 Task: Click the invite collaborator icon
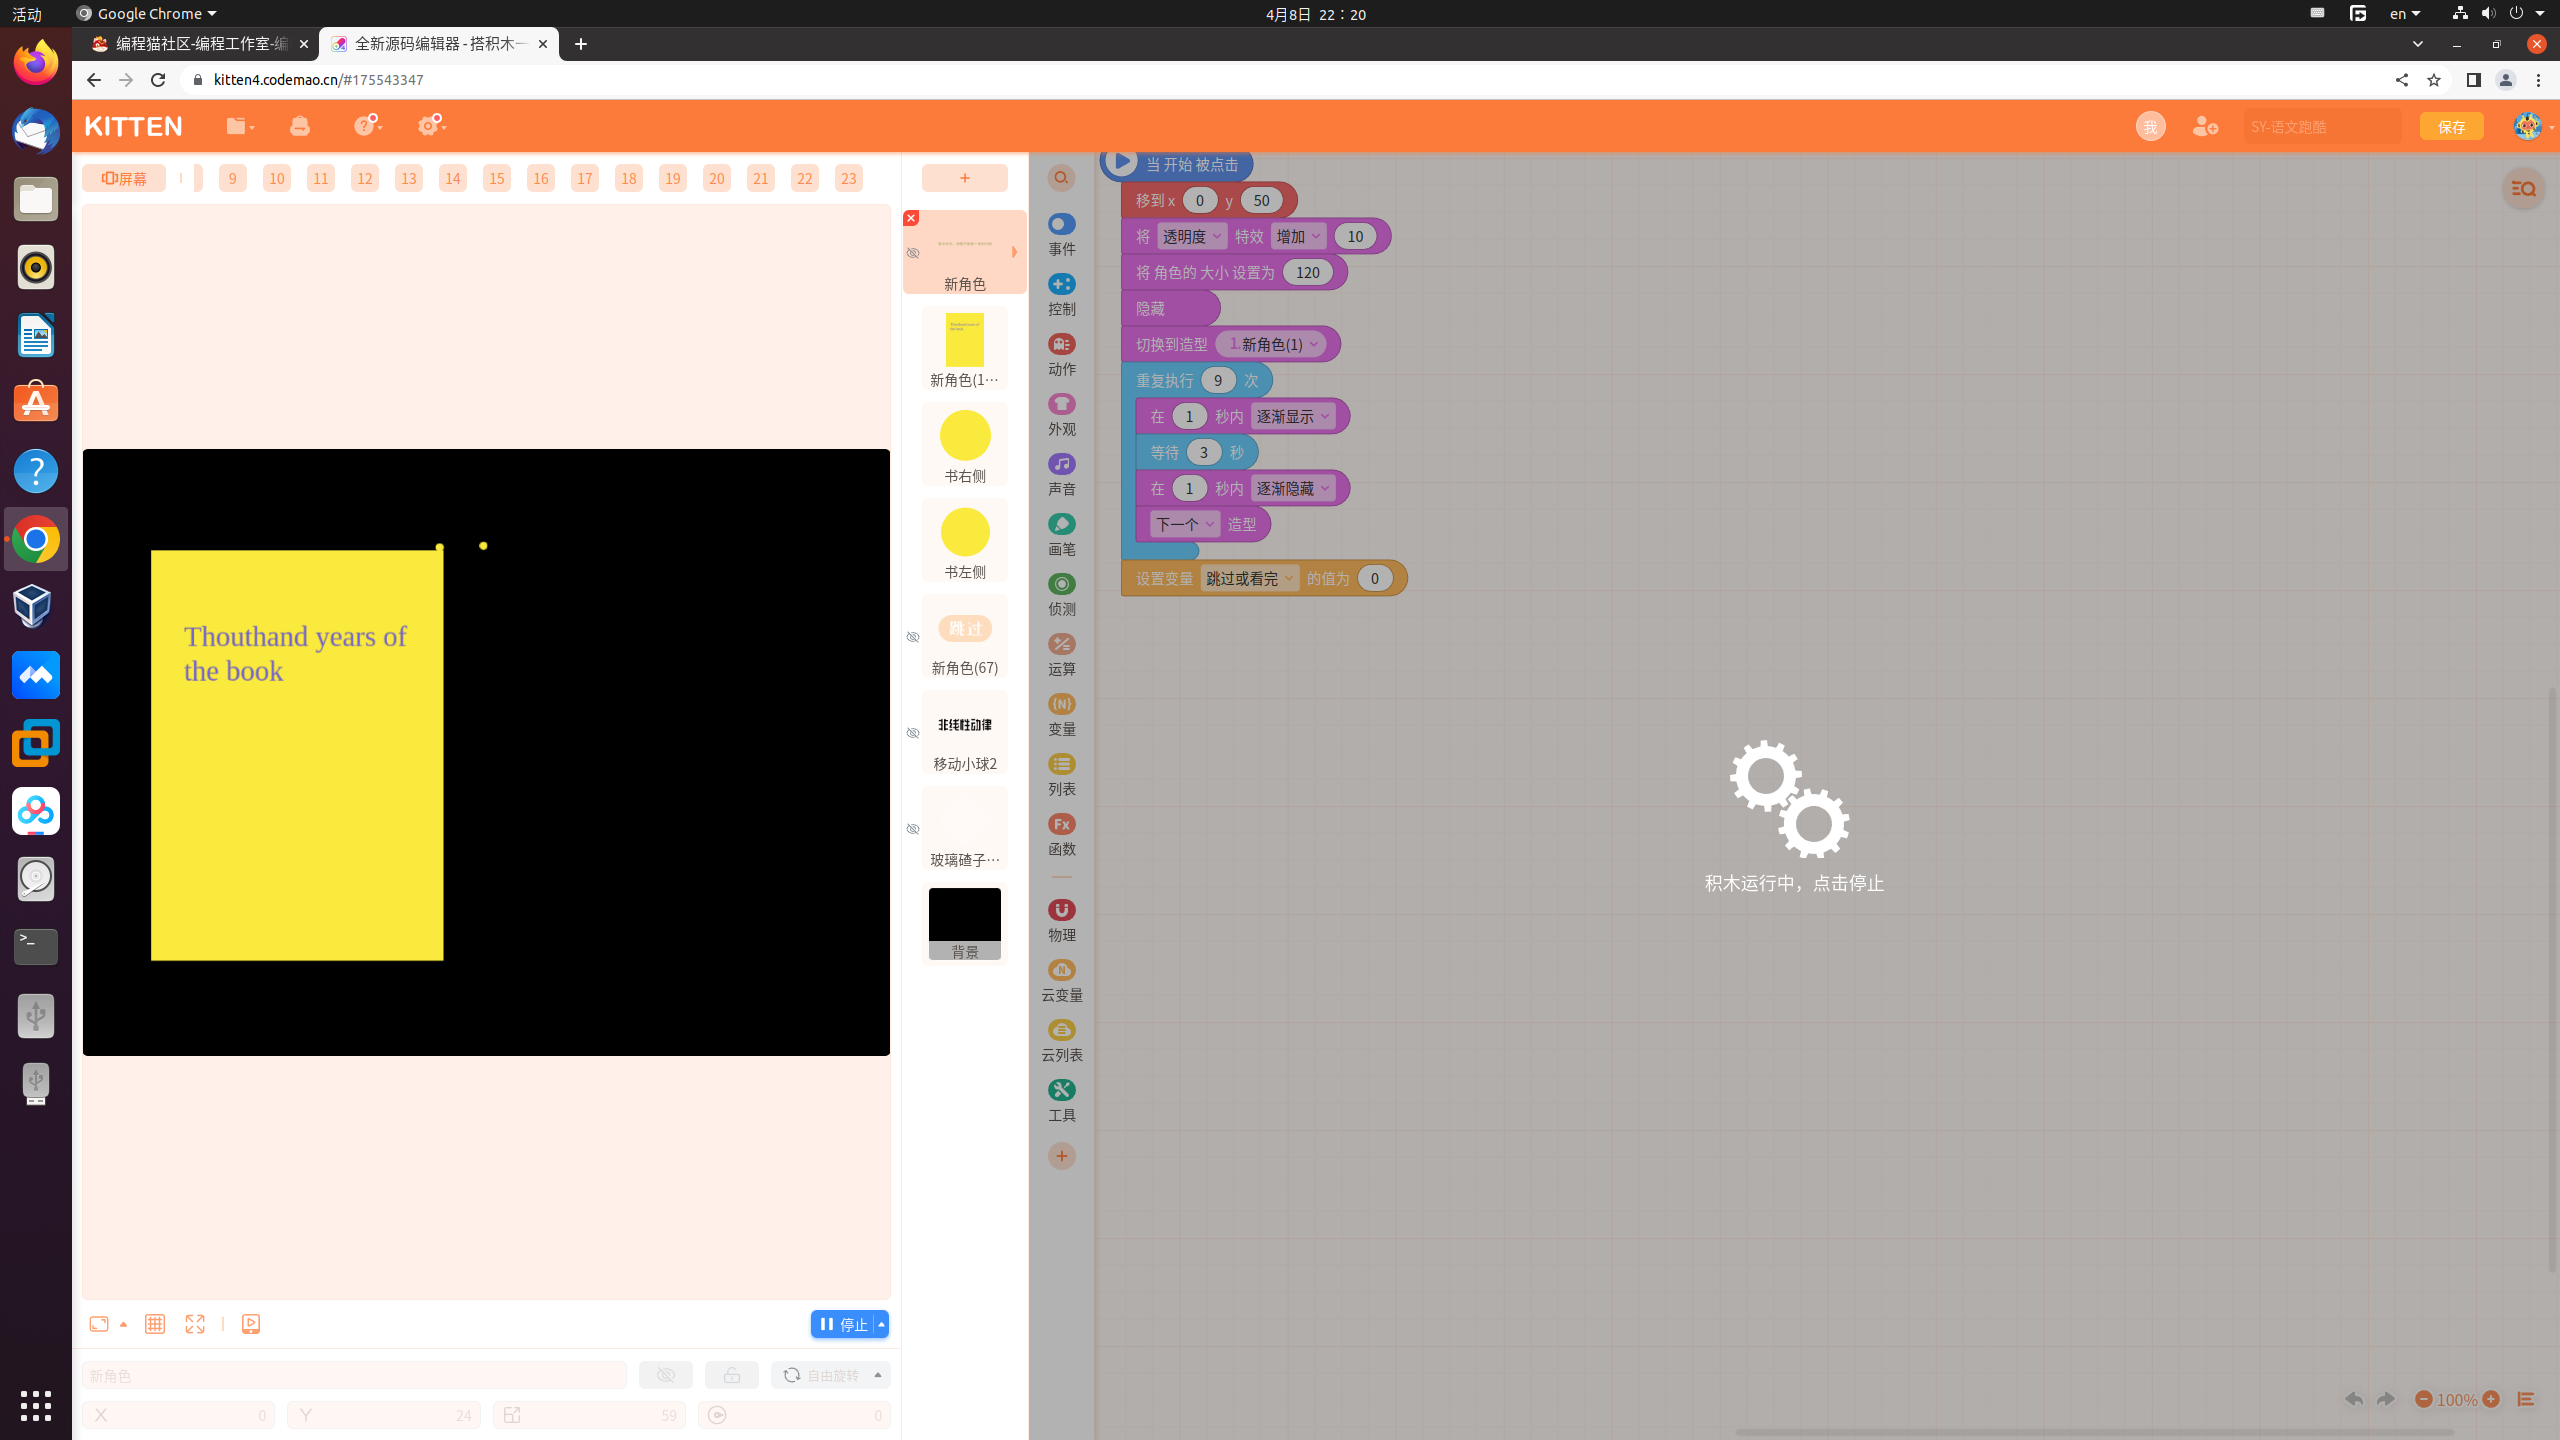tap(2205, 126)
